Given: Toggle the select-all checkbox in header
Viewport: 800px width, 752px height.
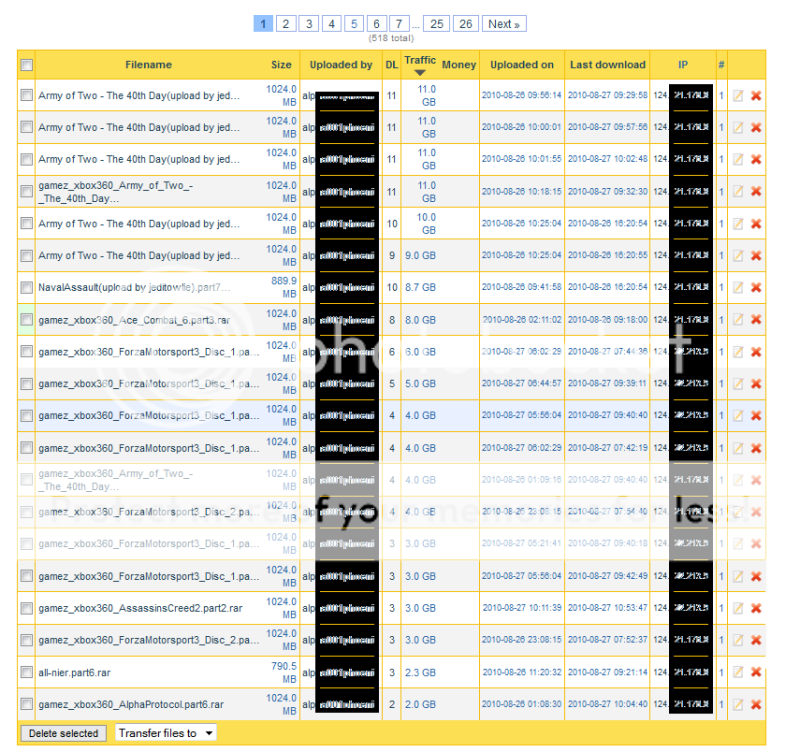Looking at the screenshot, I should pyautogui.click(x=27, y=65).
